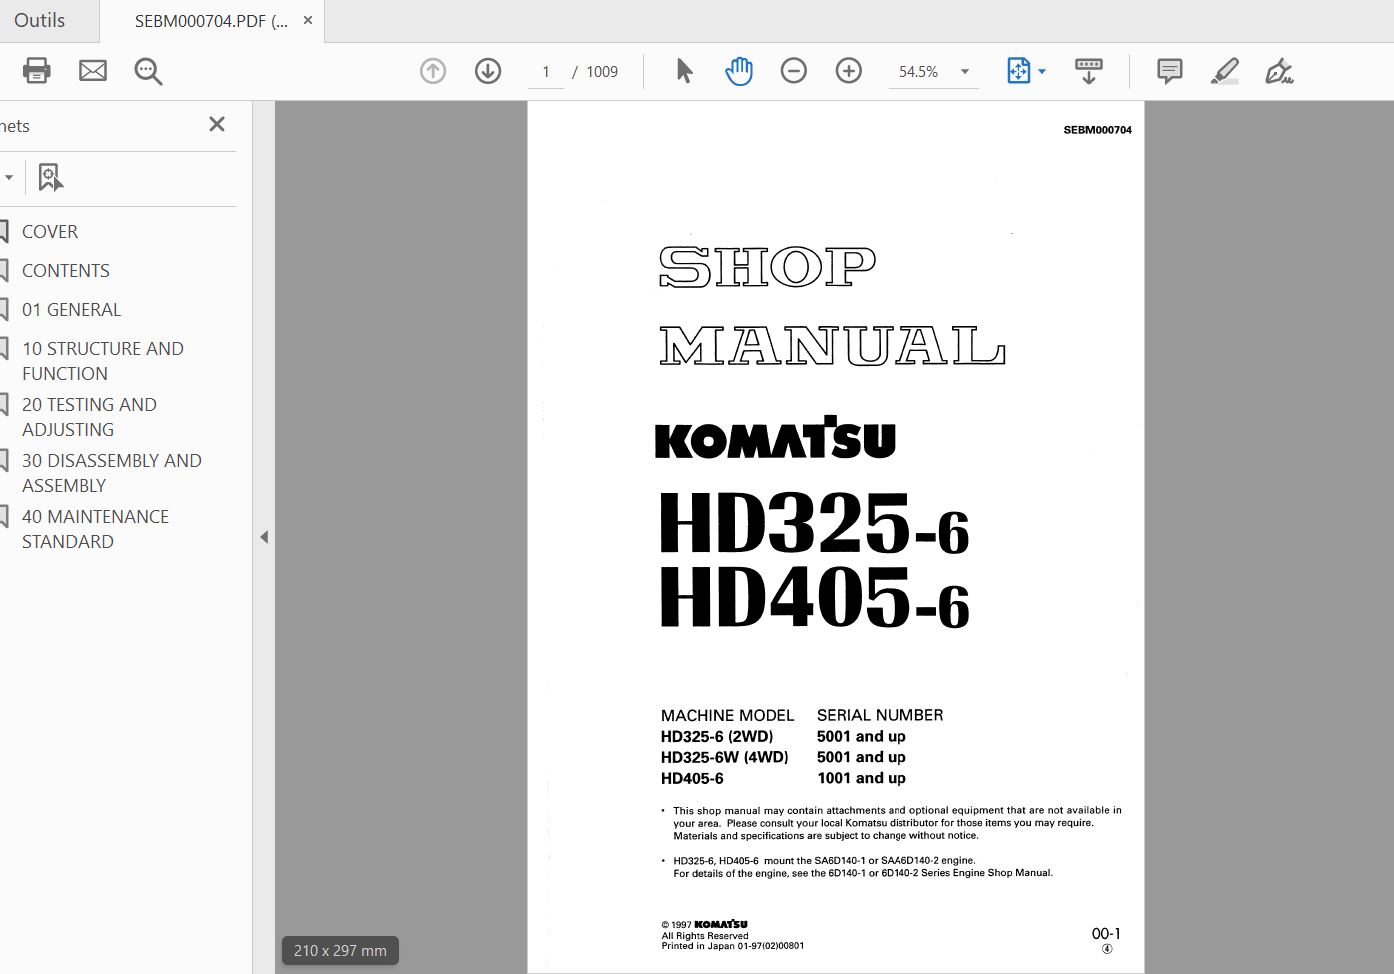Viewport: 1394px width, 974px height.
Task: Go to previous page arrow
Action: 433,71
